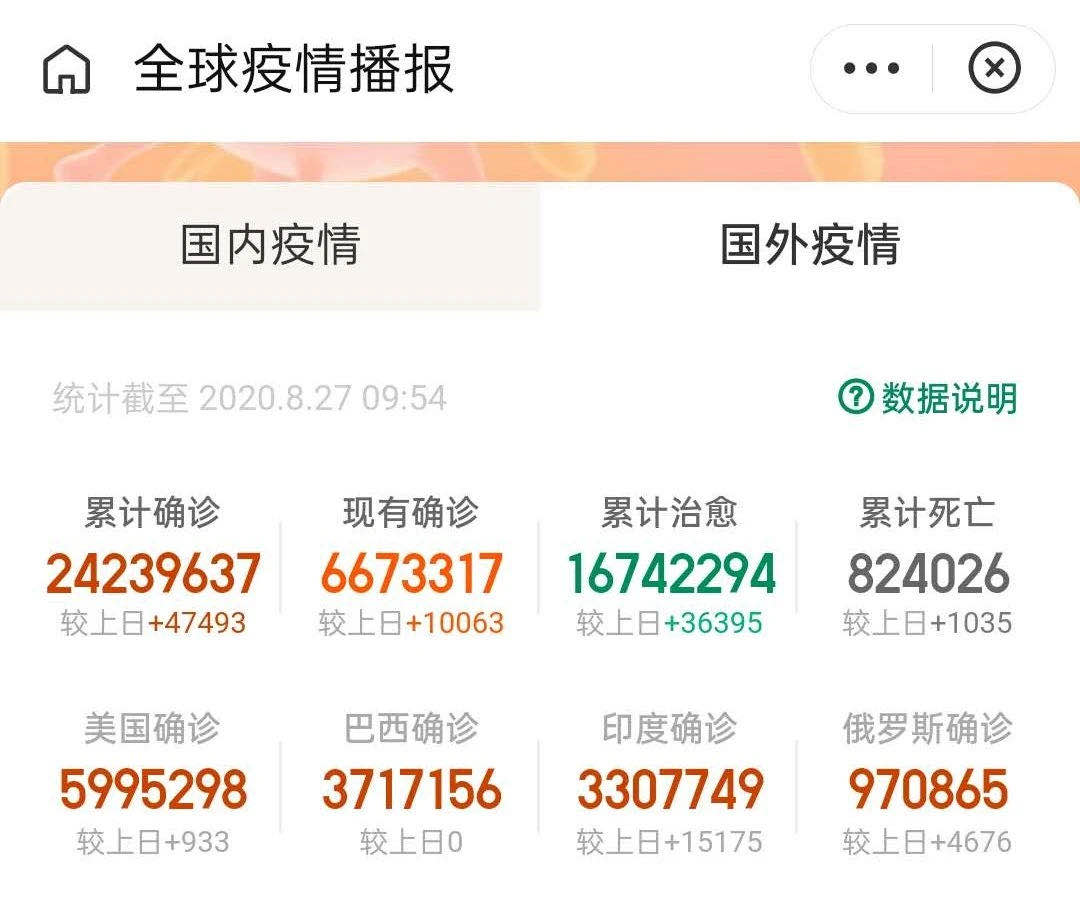Click 累计确诊 daily change +47493
Image resolution: width=1080 pixels, height=904 pixels.
coord(196,623)
